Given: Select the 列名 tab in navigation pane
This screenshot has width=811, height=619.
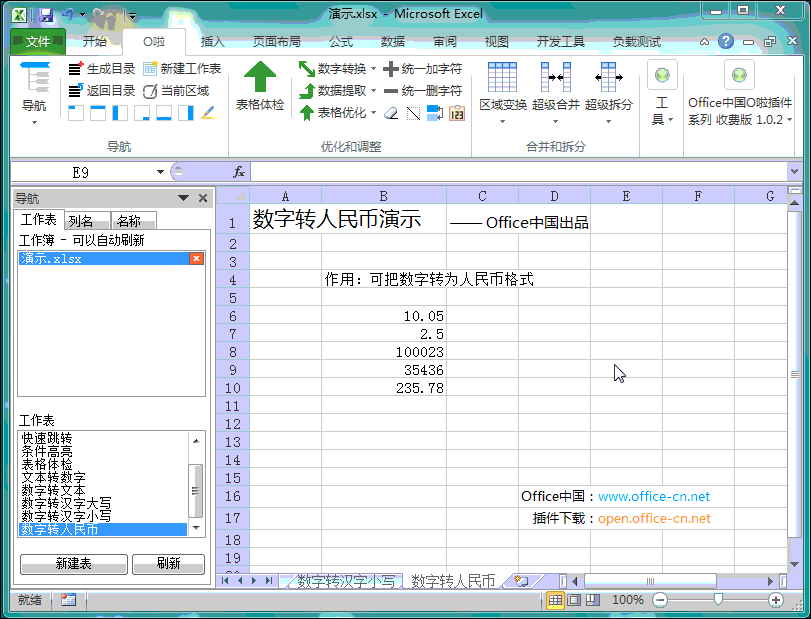Looking at the screenshot, I should coord(87,221).
